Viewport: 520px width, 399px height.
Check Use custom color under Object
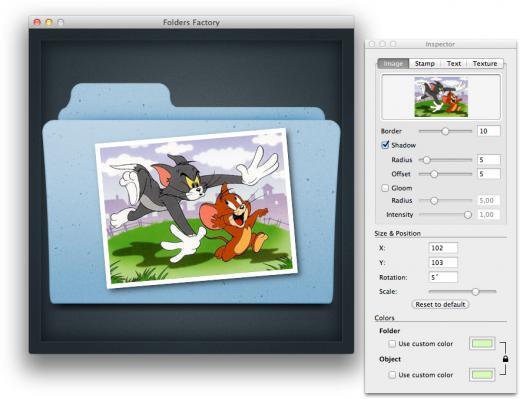tap(392, 375)
